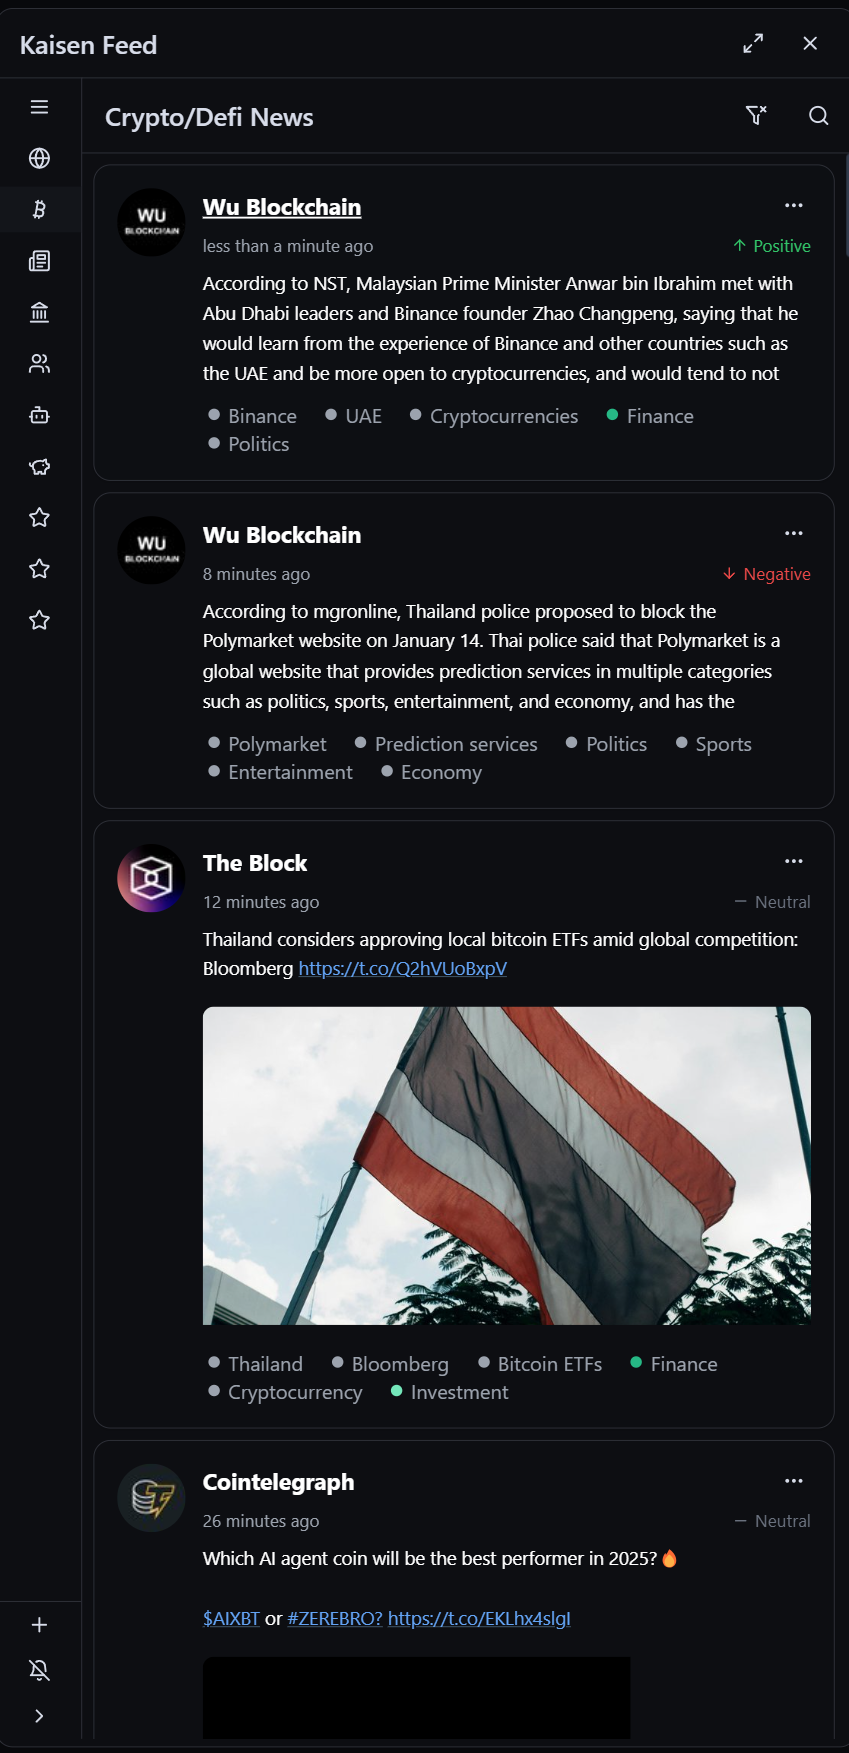
Task: Search the Crypto/Defi News feed
Action: tap(818, 116)
